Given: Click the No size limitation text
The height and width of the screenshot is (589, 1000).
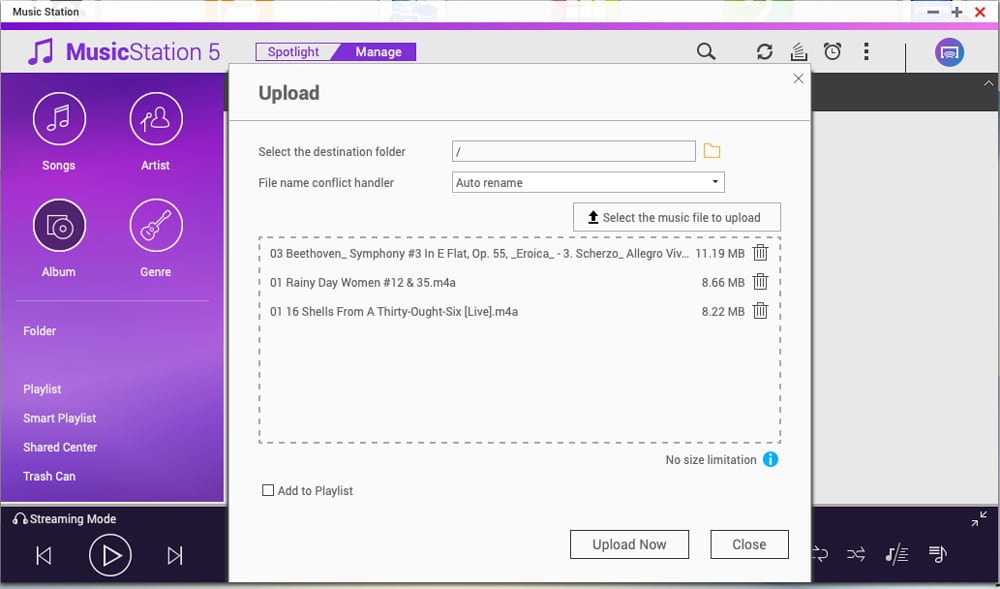Looking at the screenshot, I should (710, 460).
